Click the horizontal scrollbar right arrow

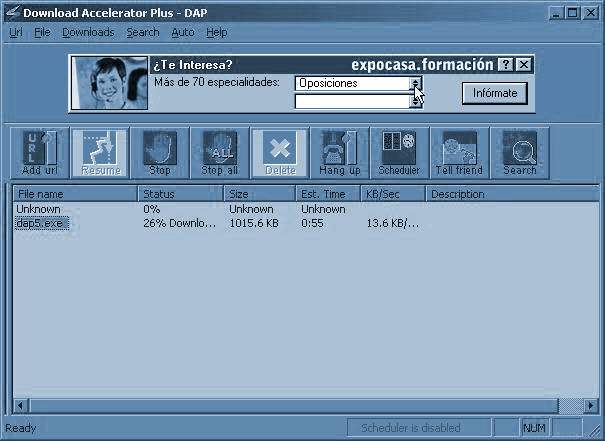[591, 406]
